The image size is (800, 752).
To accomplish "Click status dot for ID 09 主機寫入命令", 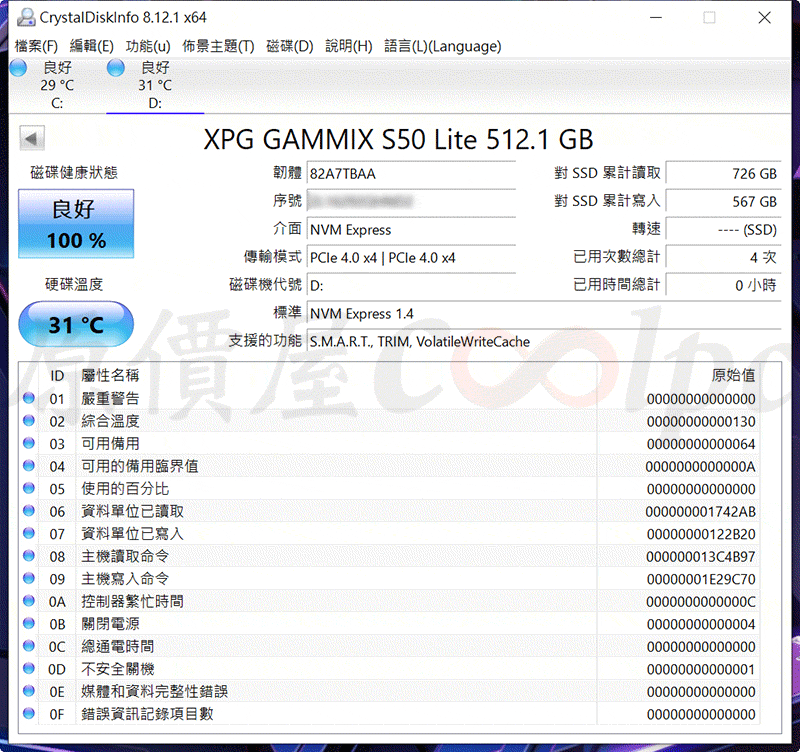I will [x=29, y=578].
